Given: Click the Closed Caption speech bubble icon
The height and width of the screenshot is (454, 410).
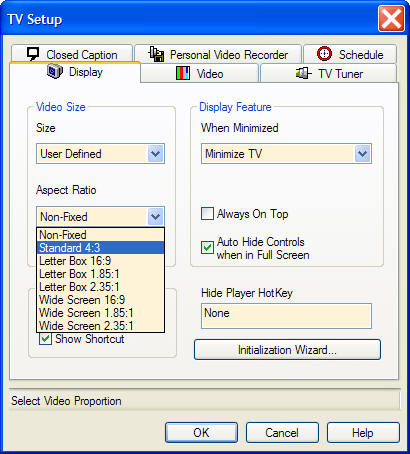Looking at the screenshot, I should (33, 54).
